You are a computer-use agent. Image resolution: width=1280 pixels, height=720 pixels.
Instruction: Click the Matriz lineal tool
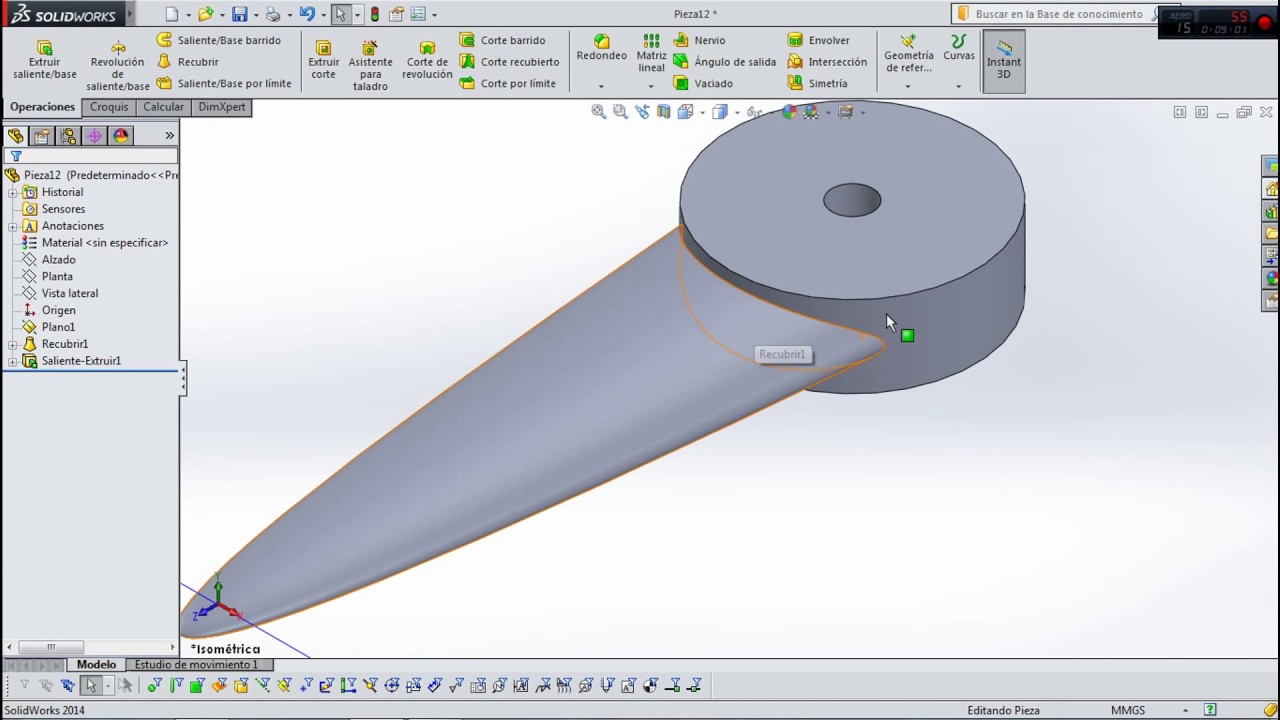pyautogui.click(x=651, y=53)
